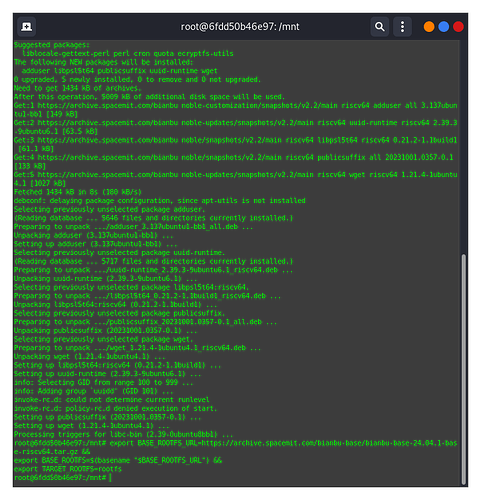Click 'info: Selecting GID from range' line
The height and width of the screenshot is (500, 481).
tap(104, 383)
